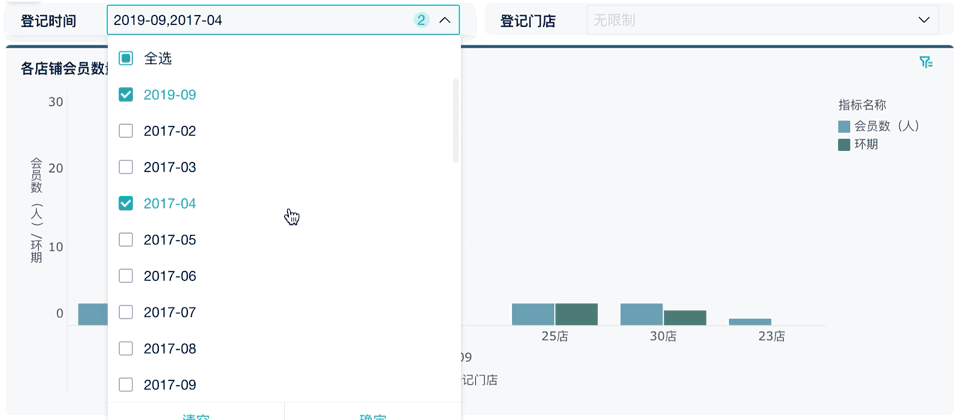
Task: Click the 23店 bar in the chart
Action: point(750,322)
